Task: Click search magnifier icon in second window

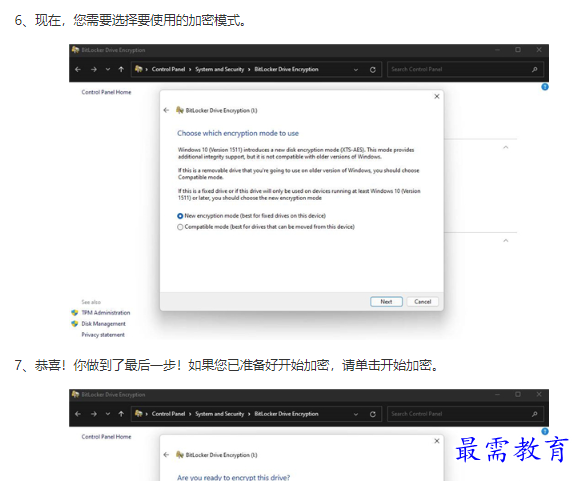Action: [x=535, y=414]
